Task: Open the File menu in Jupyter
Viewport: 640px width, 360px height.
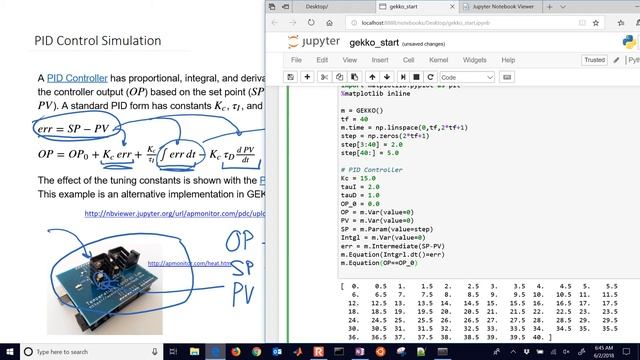Action: [296, 60]
